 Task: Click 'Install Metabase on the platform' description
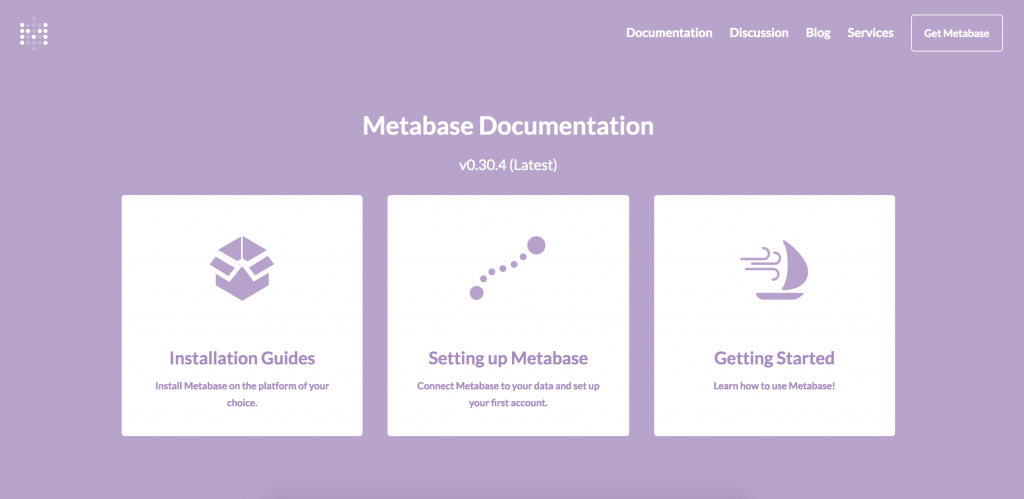pos(242,394)
